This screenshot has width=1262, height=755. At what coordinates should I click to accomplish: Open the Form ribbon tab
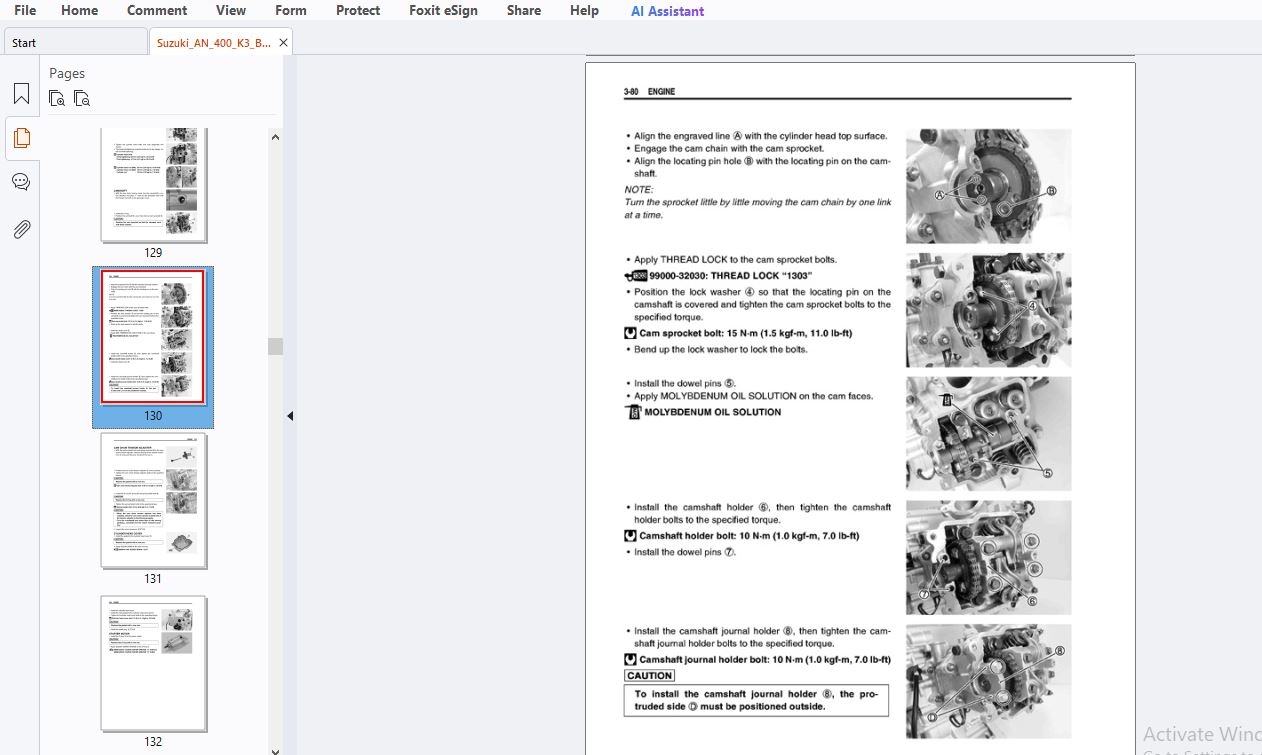click(x=291, y=10)
